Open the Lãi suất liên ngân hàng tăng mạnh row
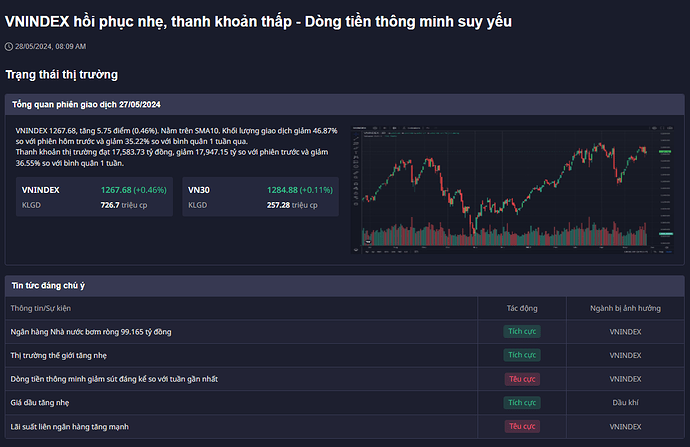The width and height of the screenshot is (690, 447). pos(69,427)
